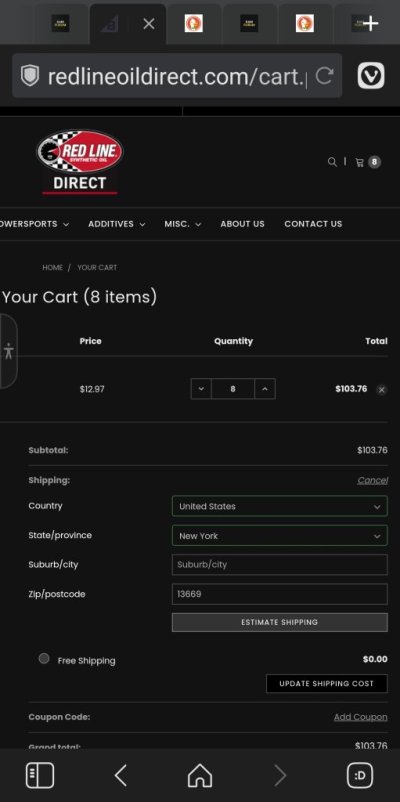
Task: Open the Vivaldi browser menu icon
Action: [x=370, y=76]
